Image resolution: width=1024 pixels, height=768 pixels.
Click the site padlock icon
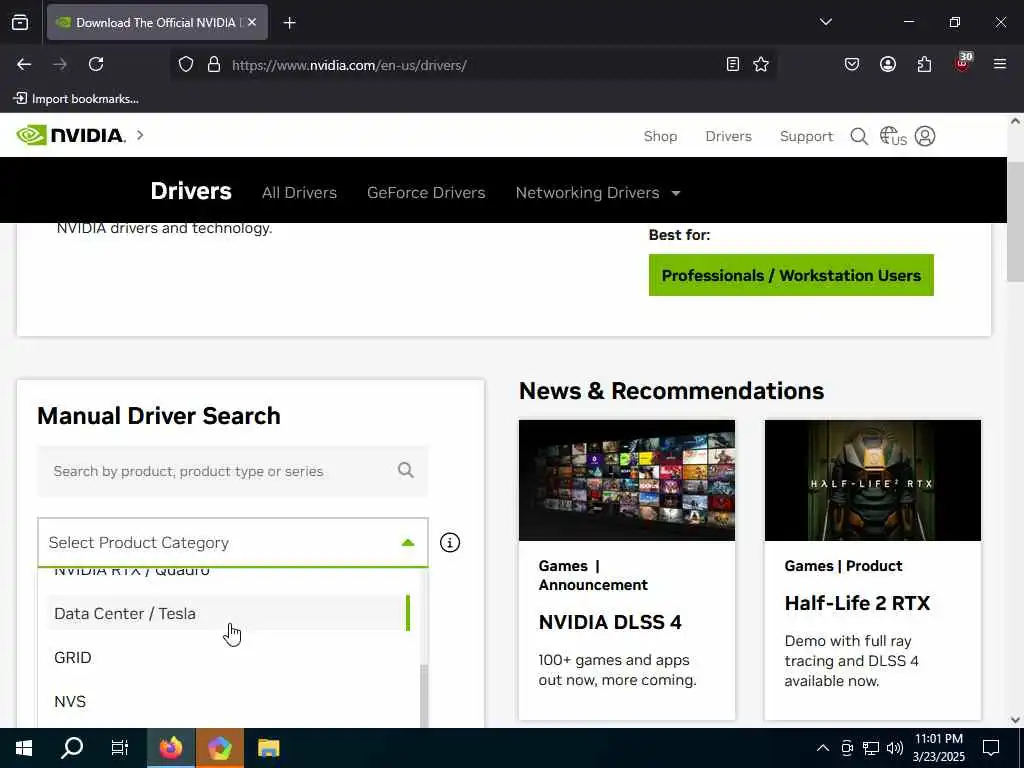[x=214, y=64]
